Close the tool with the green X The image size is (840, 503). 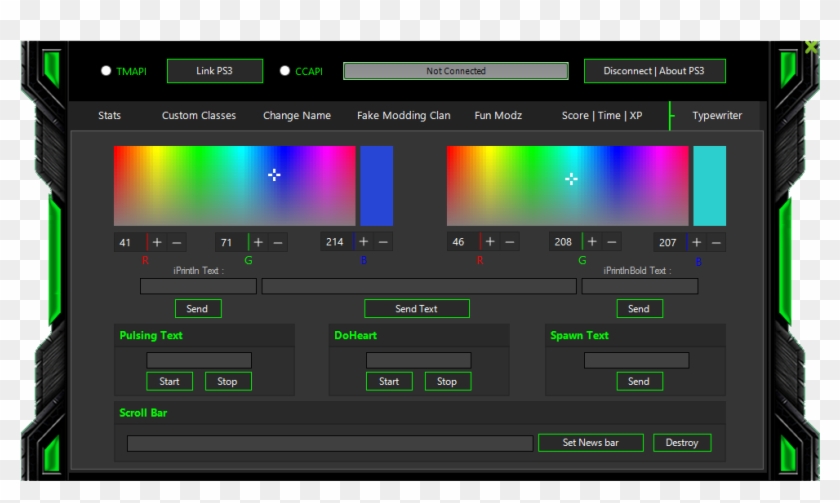point(811,47)
